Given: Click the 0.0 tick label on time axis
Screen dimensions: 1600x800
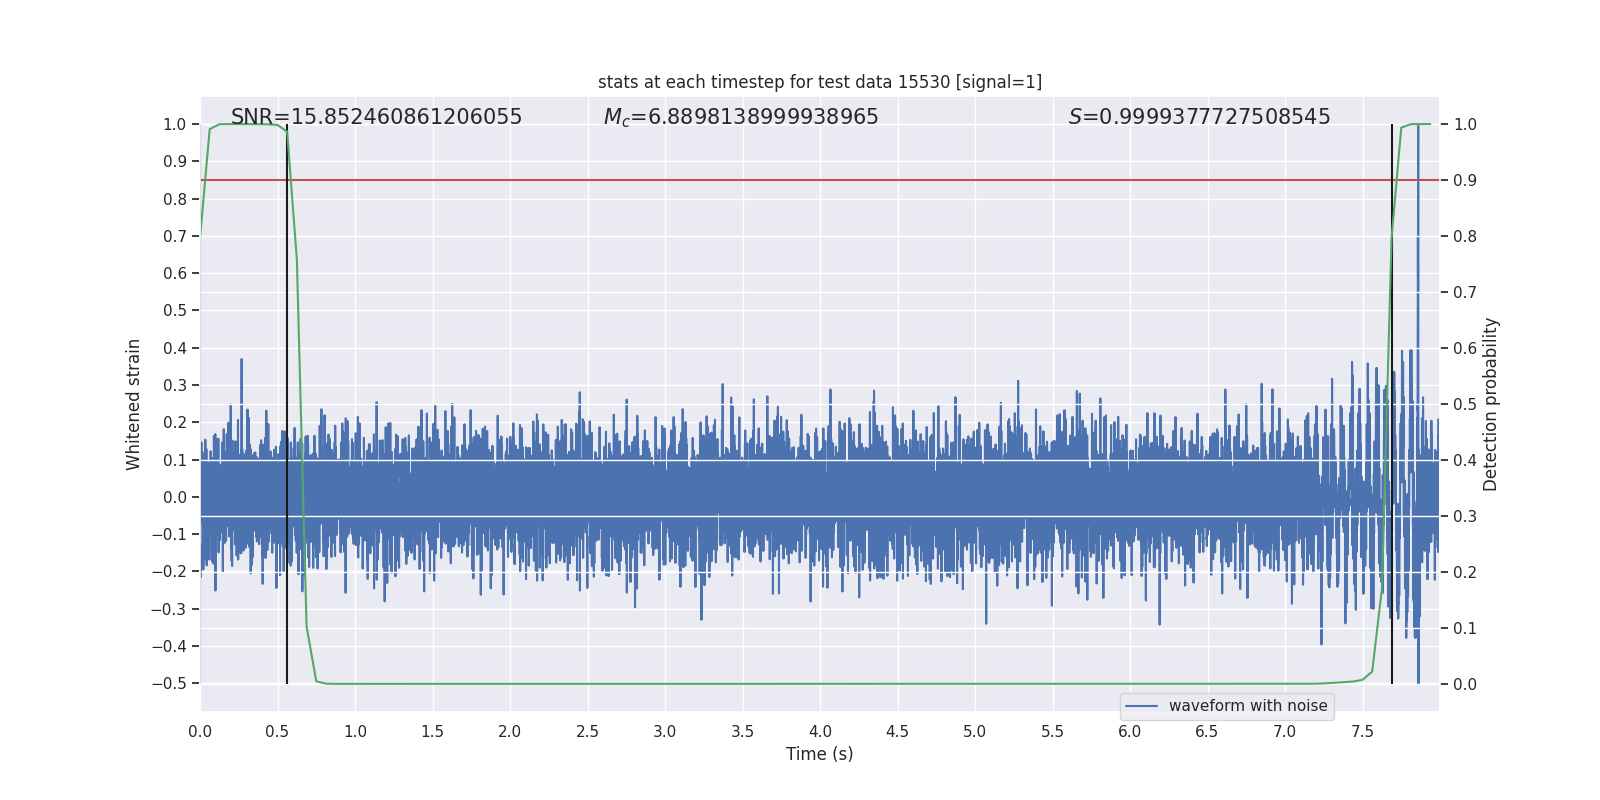Looking at the screenshot, I should pos(200,731).
